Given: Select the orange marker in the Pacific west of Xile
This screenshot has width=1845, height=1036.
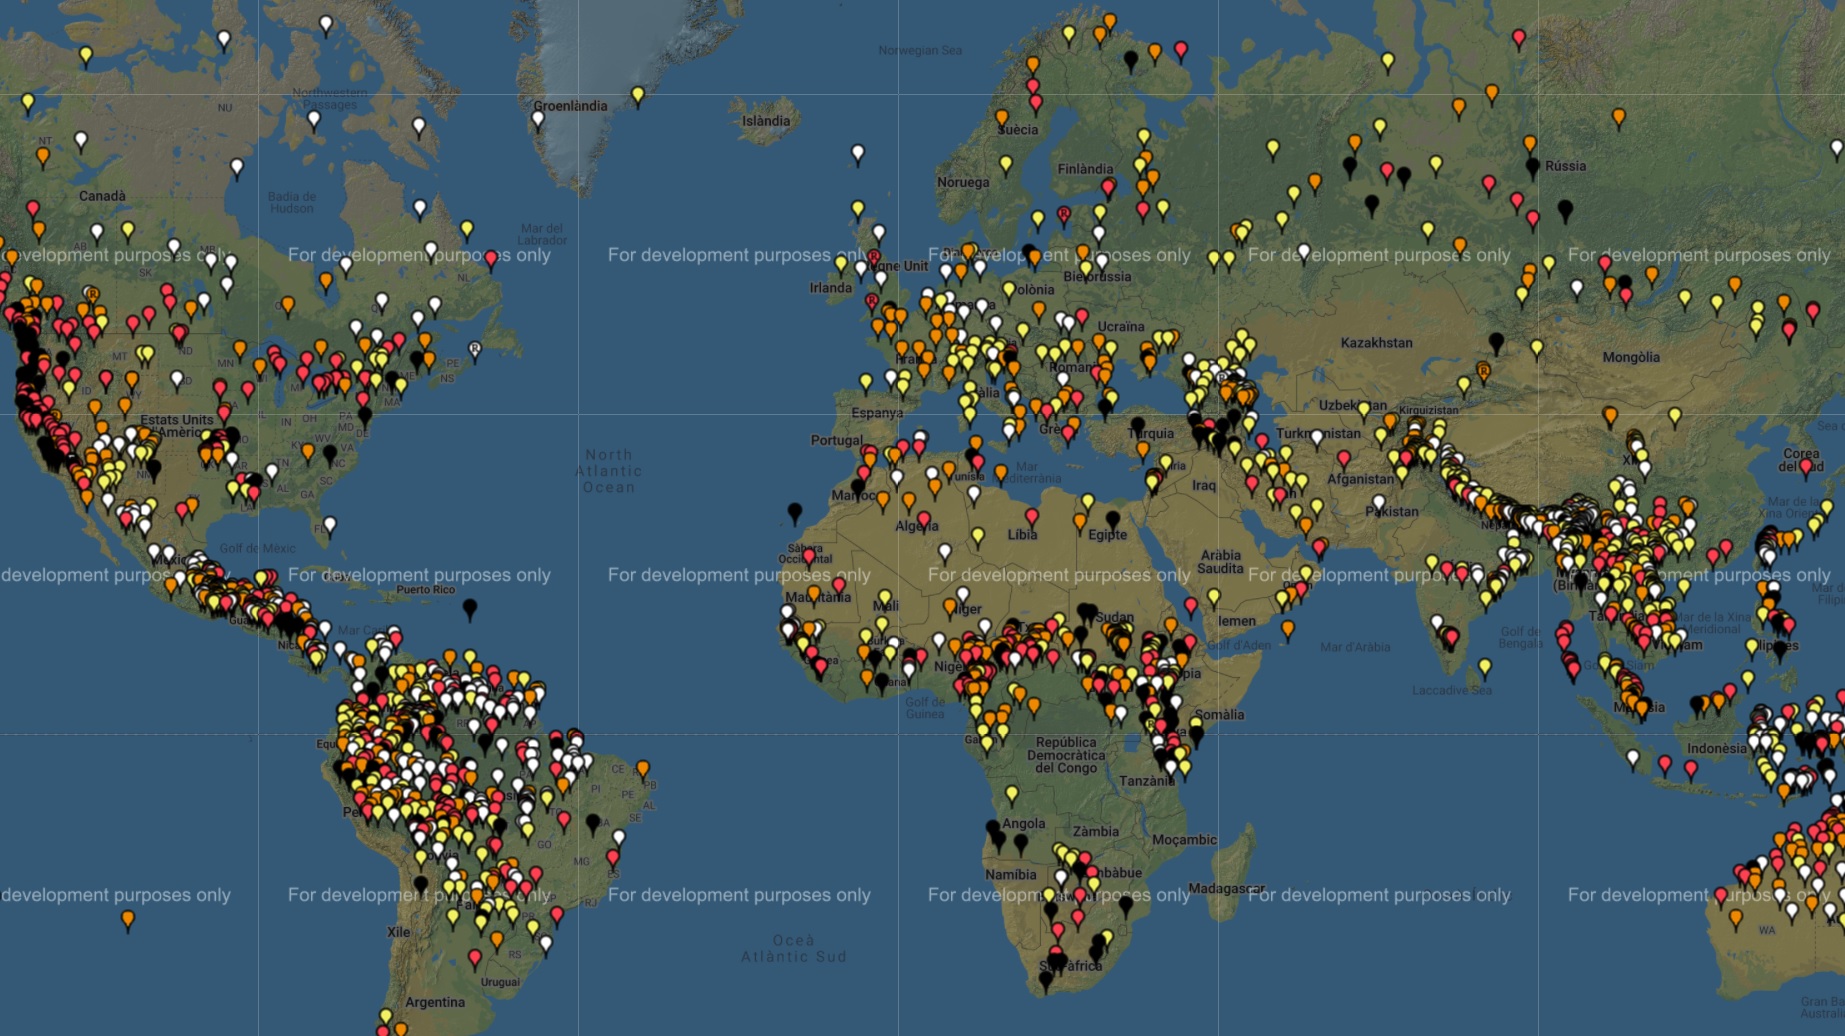Looking at the screenshot, I should coord(128,920).
